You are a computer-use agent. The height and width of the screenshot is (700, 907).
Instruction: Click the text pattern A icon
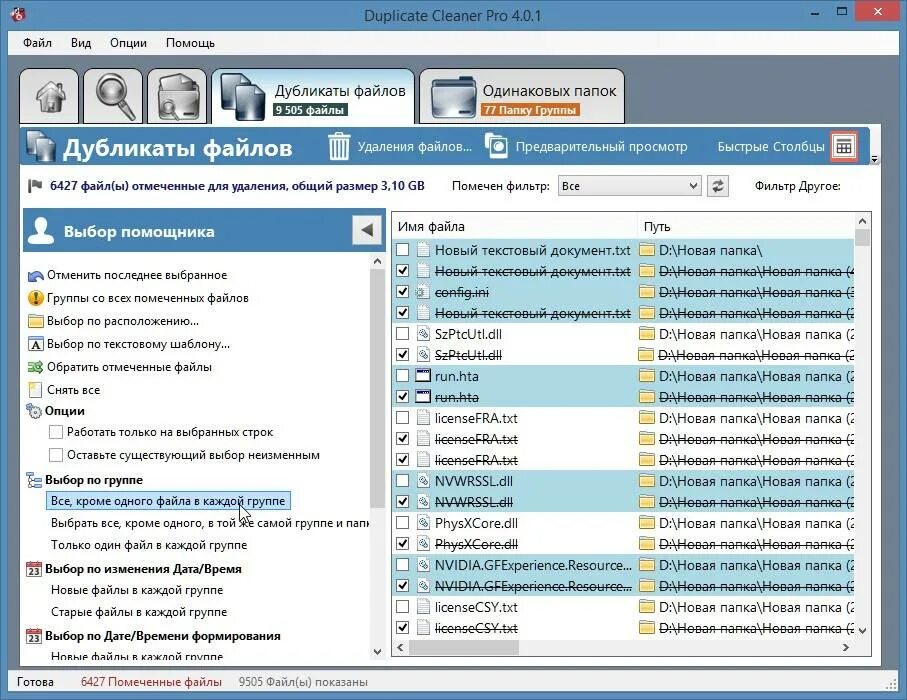pos(35,344)
